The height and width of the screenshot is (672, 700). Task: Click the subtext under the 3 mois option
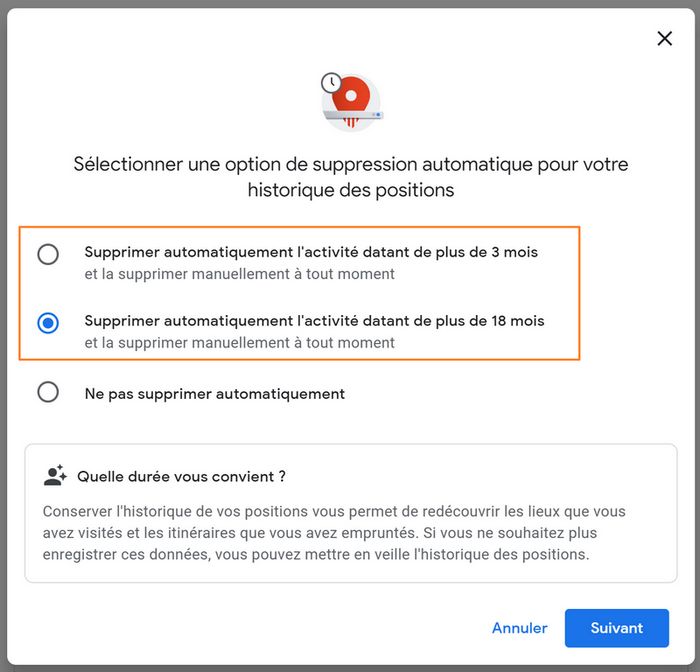click(239, 274)
